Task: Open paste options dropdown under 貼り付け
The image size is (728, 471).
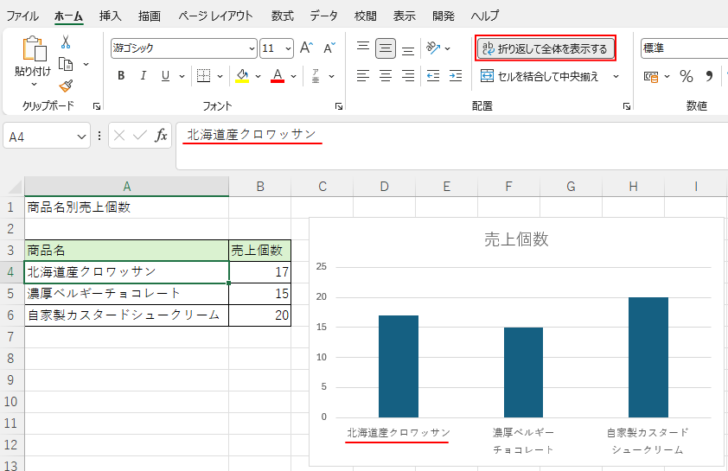Action: [33, 84]
